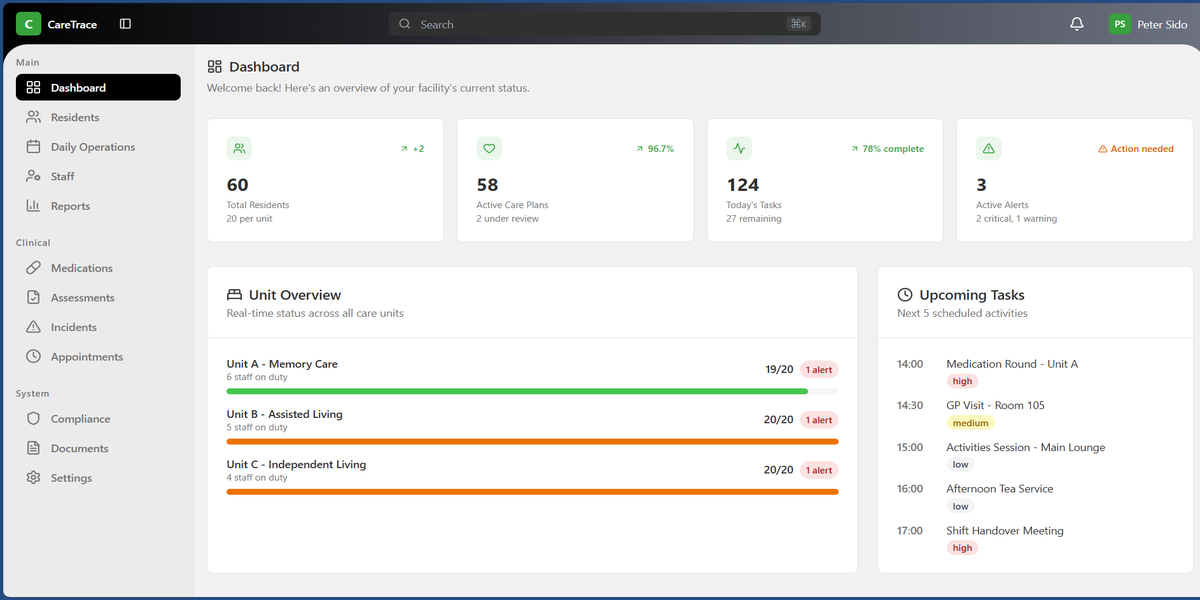Click the Unit B occupancy progress bar
The image size is (1200, 600).
point(532,441)
